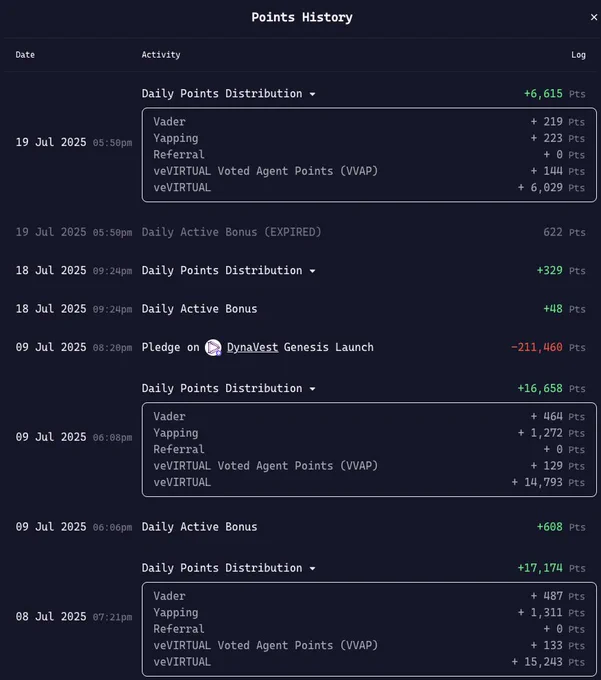The image size is (601, 680).
Task: Click the Date column header
Action: click(25, 55)
